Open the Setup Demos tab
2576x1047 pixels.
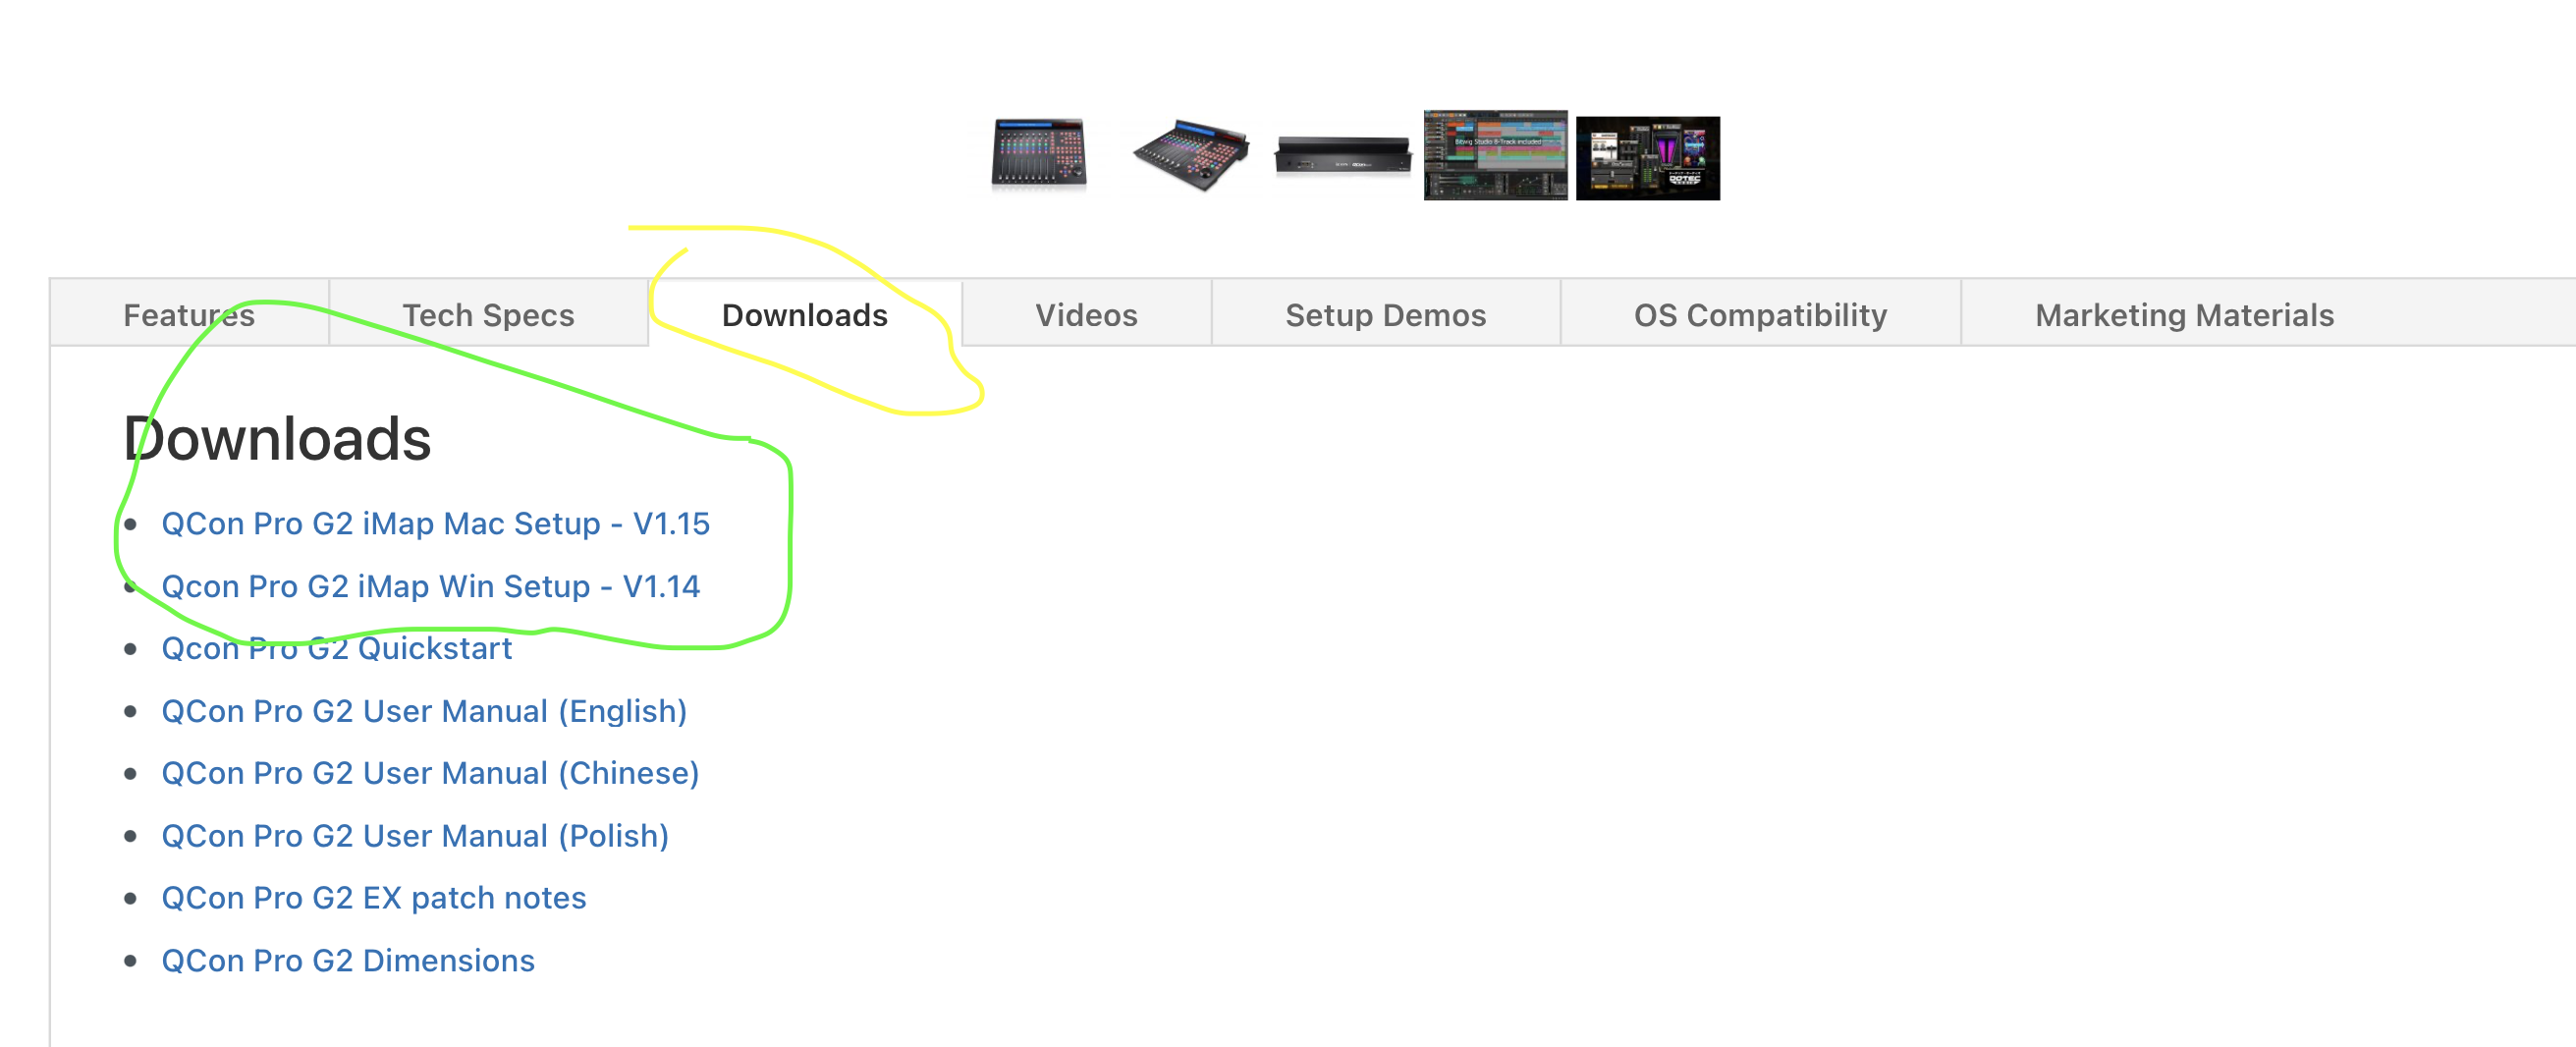(x=1385, y=315)
